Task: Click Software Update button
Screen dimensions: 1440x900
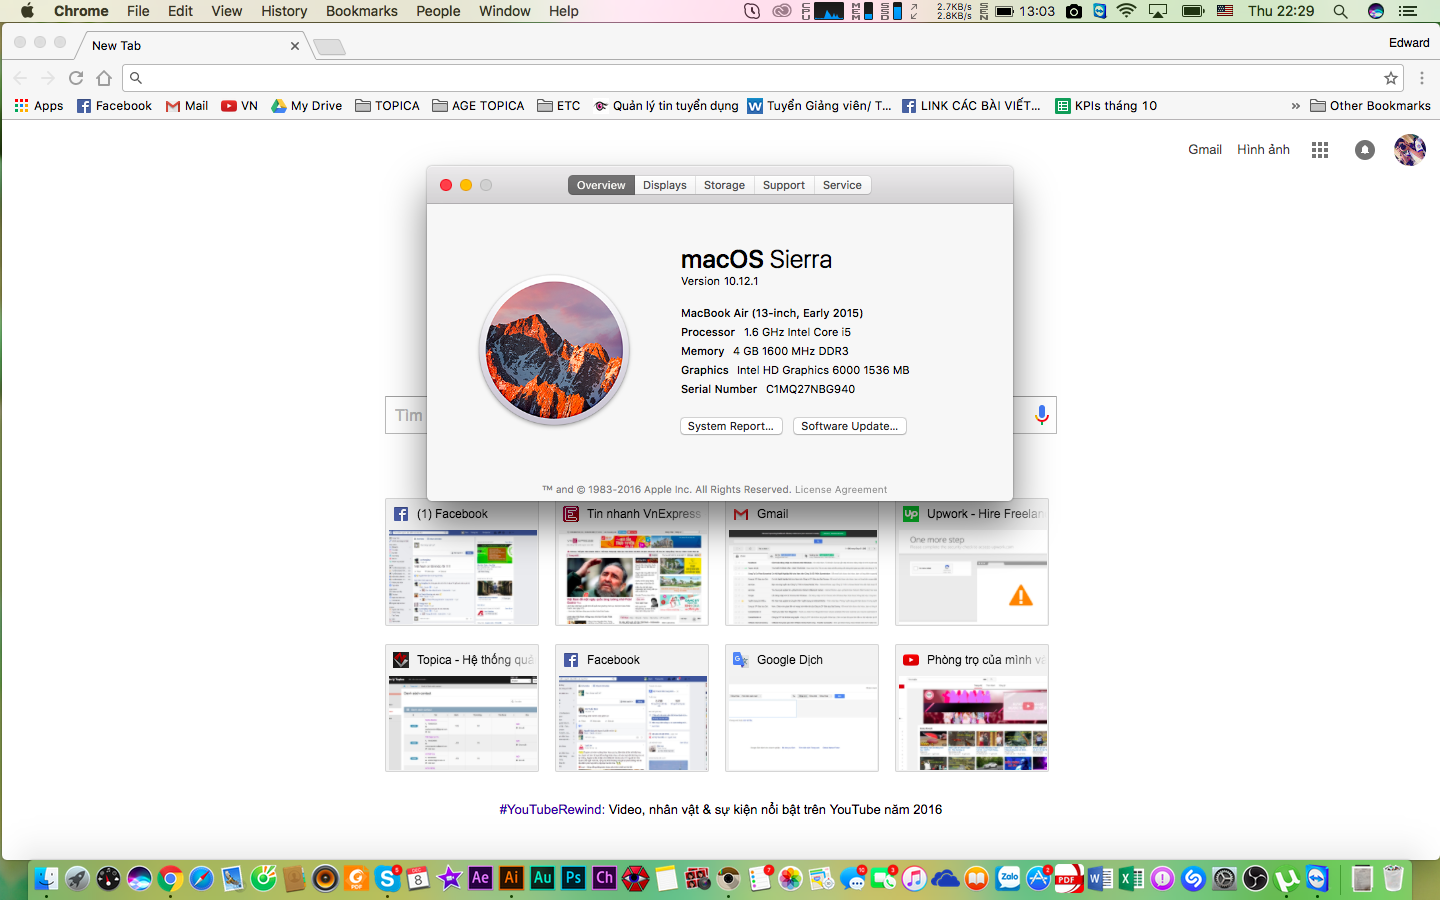Action: coord(850,426)
